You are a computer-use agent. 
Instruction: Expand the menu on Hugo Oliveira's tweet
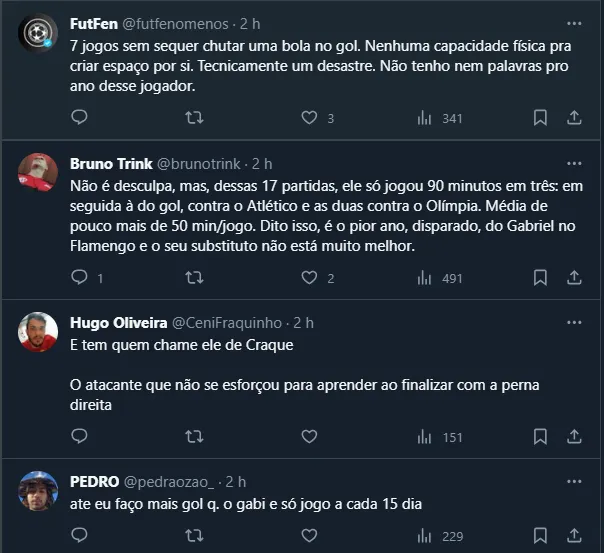coord(574,322)
